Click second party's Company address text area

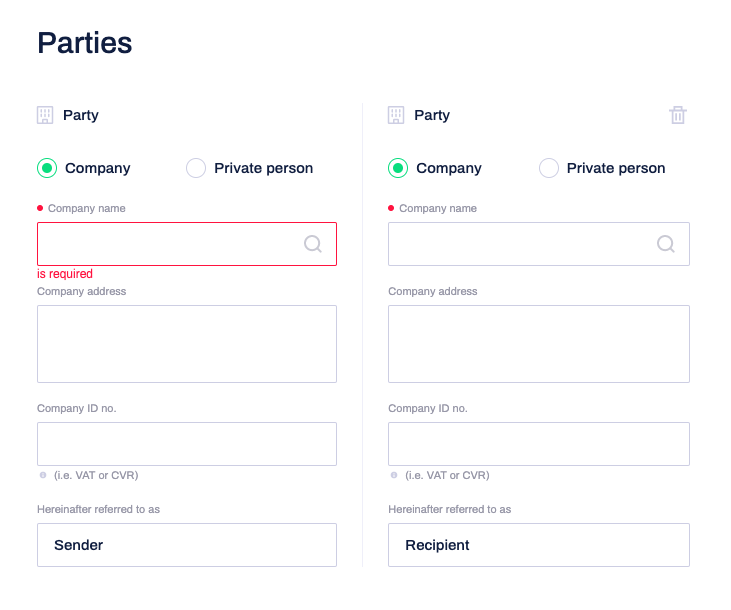coord(539,344)
